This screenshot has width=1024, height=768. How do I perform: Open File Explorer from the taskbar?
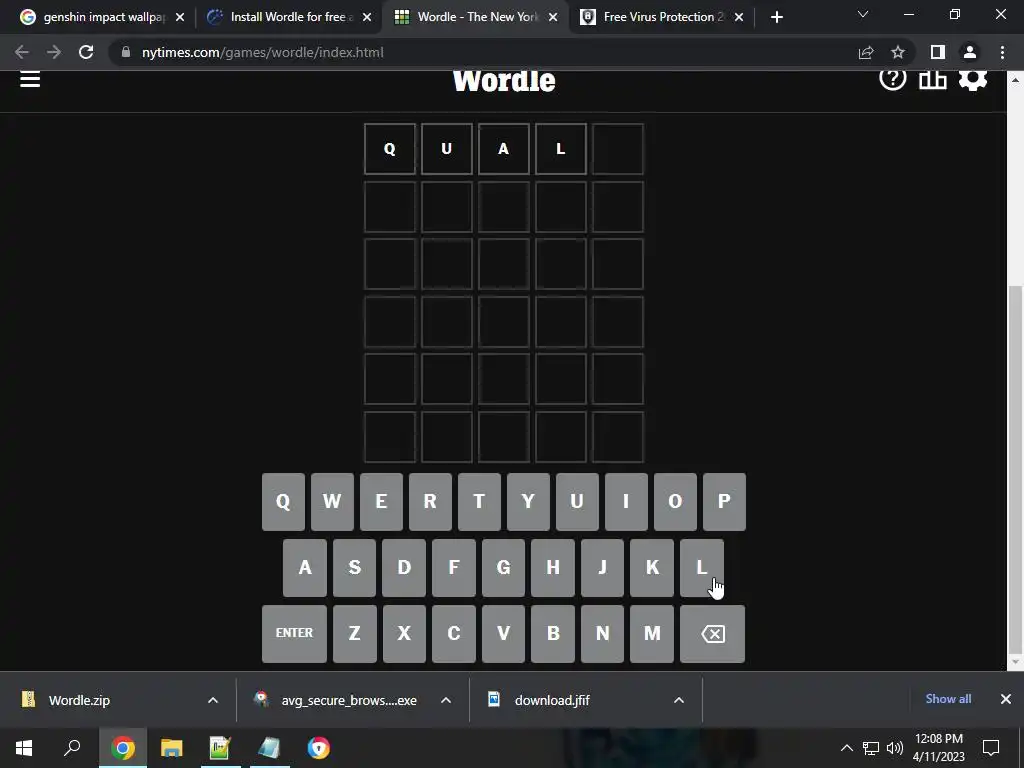(x=172, y=748)
